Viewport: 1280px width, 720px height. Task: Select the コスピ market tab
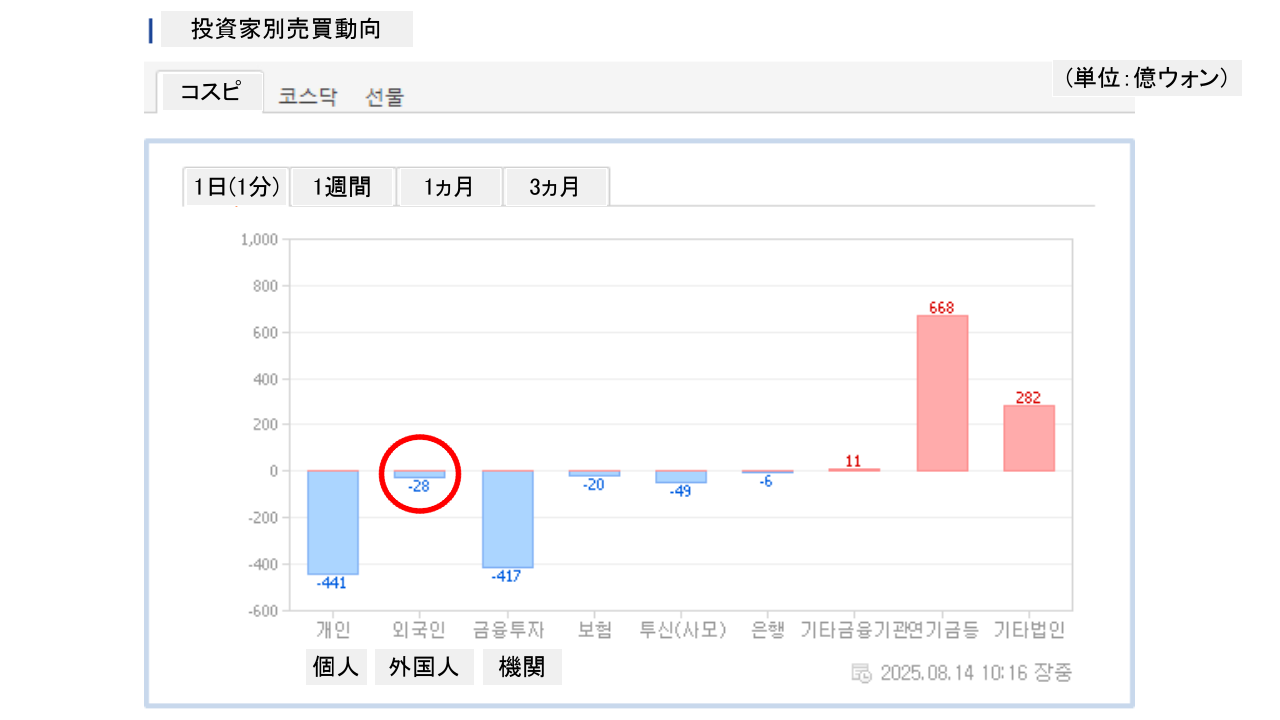210,92
